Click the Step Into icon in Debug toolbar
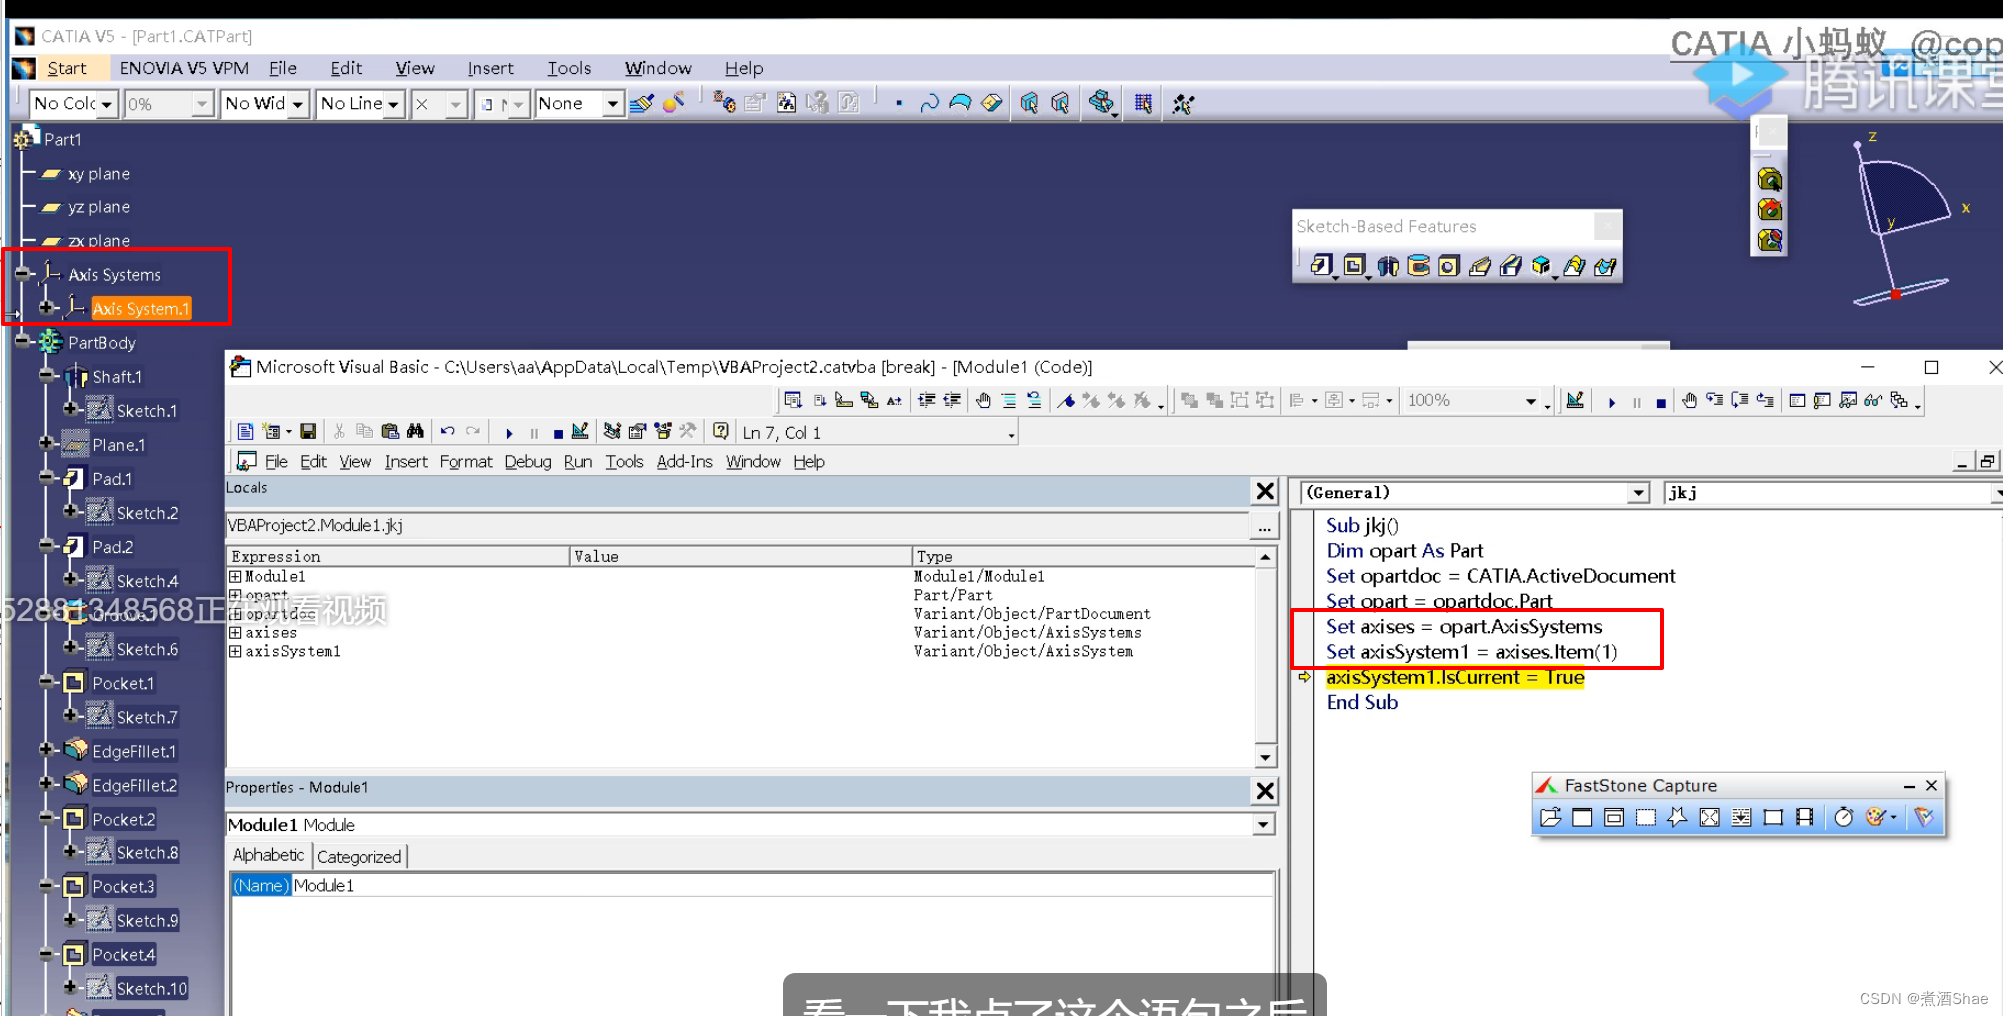 point(1714,400)
